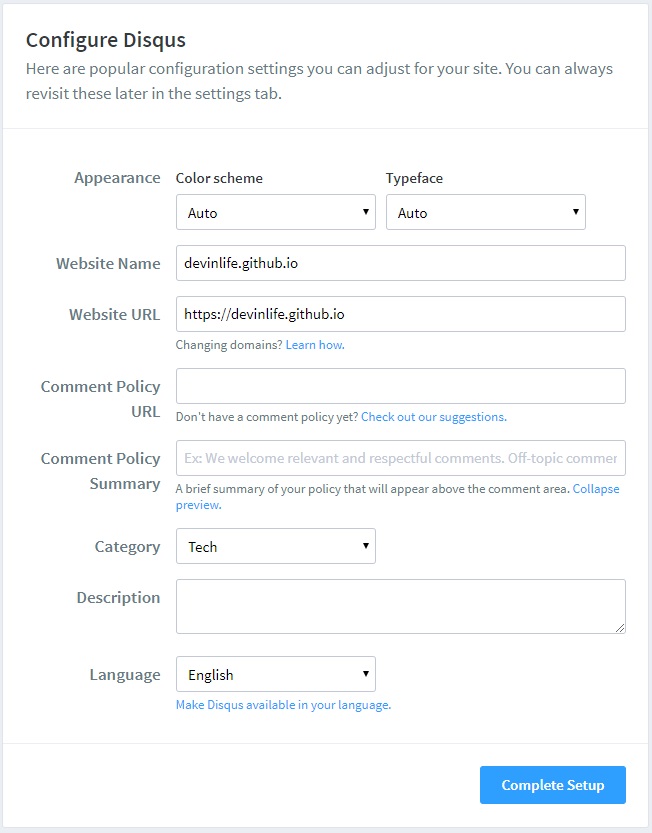The width and height of the screenshot is (652, 833).
Task: Open the Color scheme dropdown
Action: pyautogui.click(x=276, y=212)
